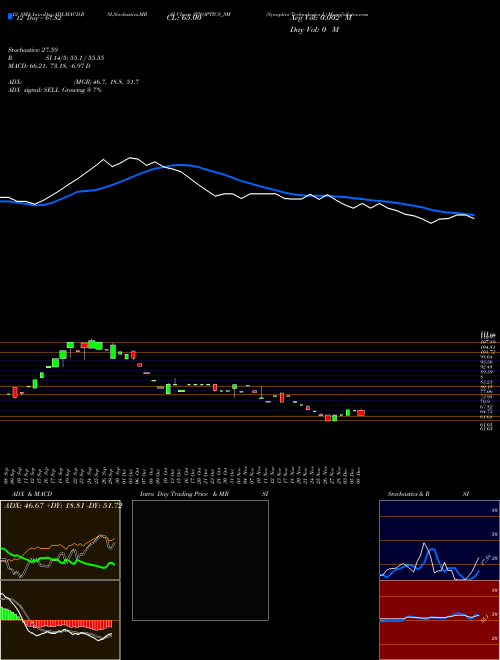Open the ADX line chart panel
This screenshot has height=660, width=500.
point(60,540)
